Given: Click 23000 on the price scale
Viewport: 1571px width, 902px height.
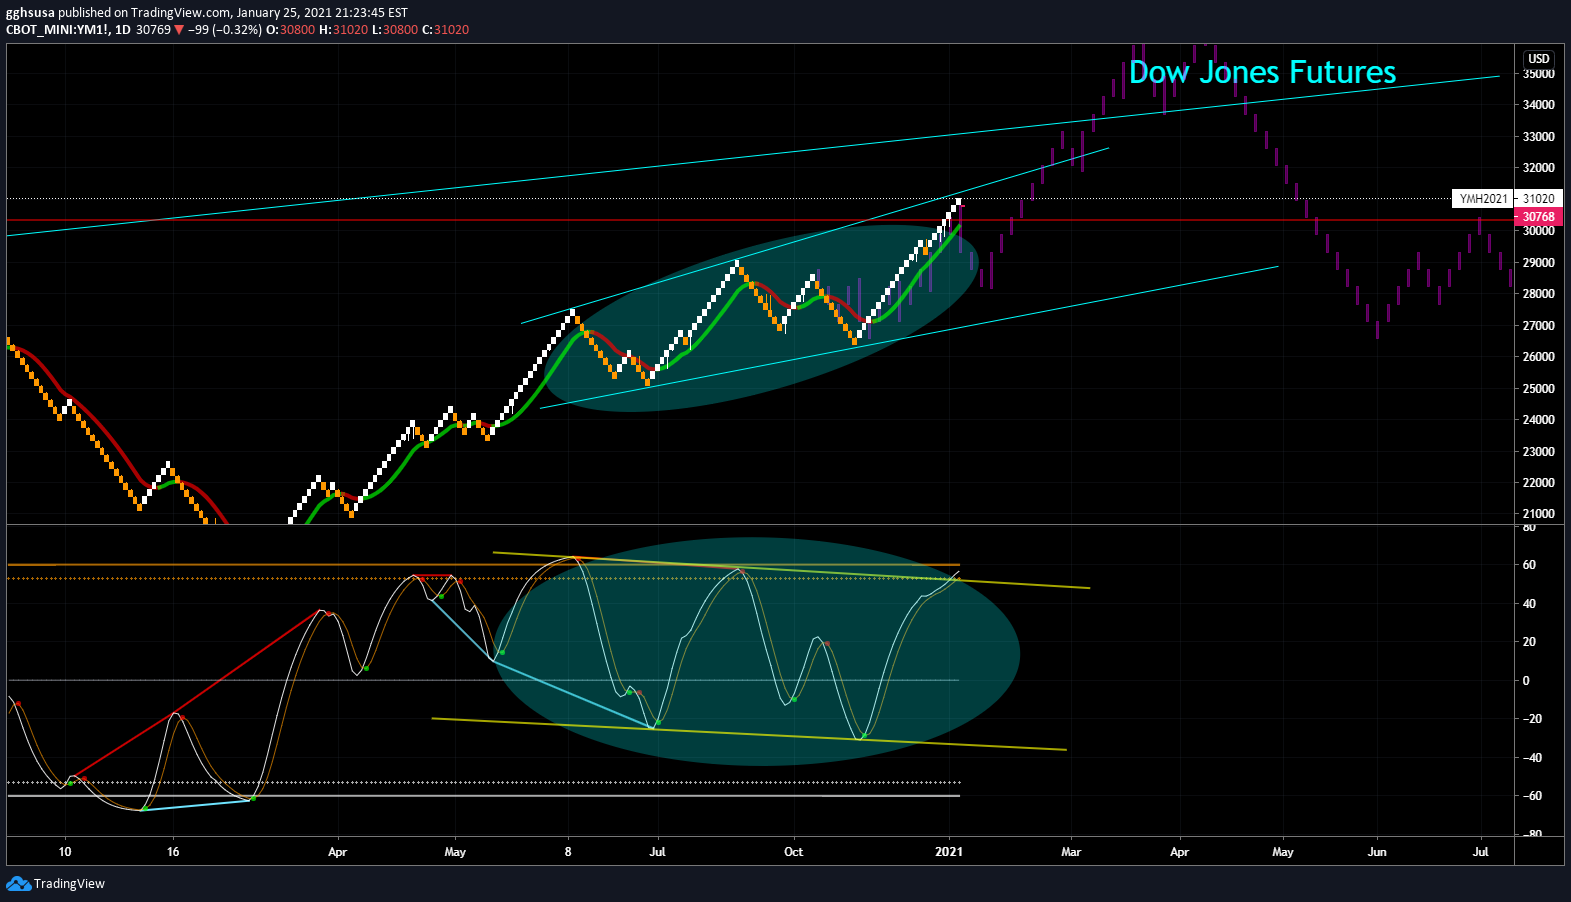Looking at the screenshot, I should pos(1539,452).
